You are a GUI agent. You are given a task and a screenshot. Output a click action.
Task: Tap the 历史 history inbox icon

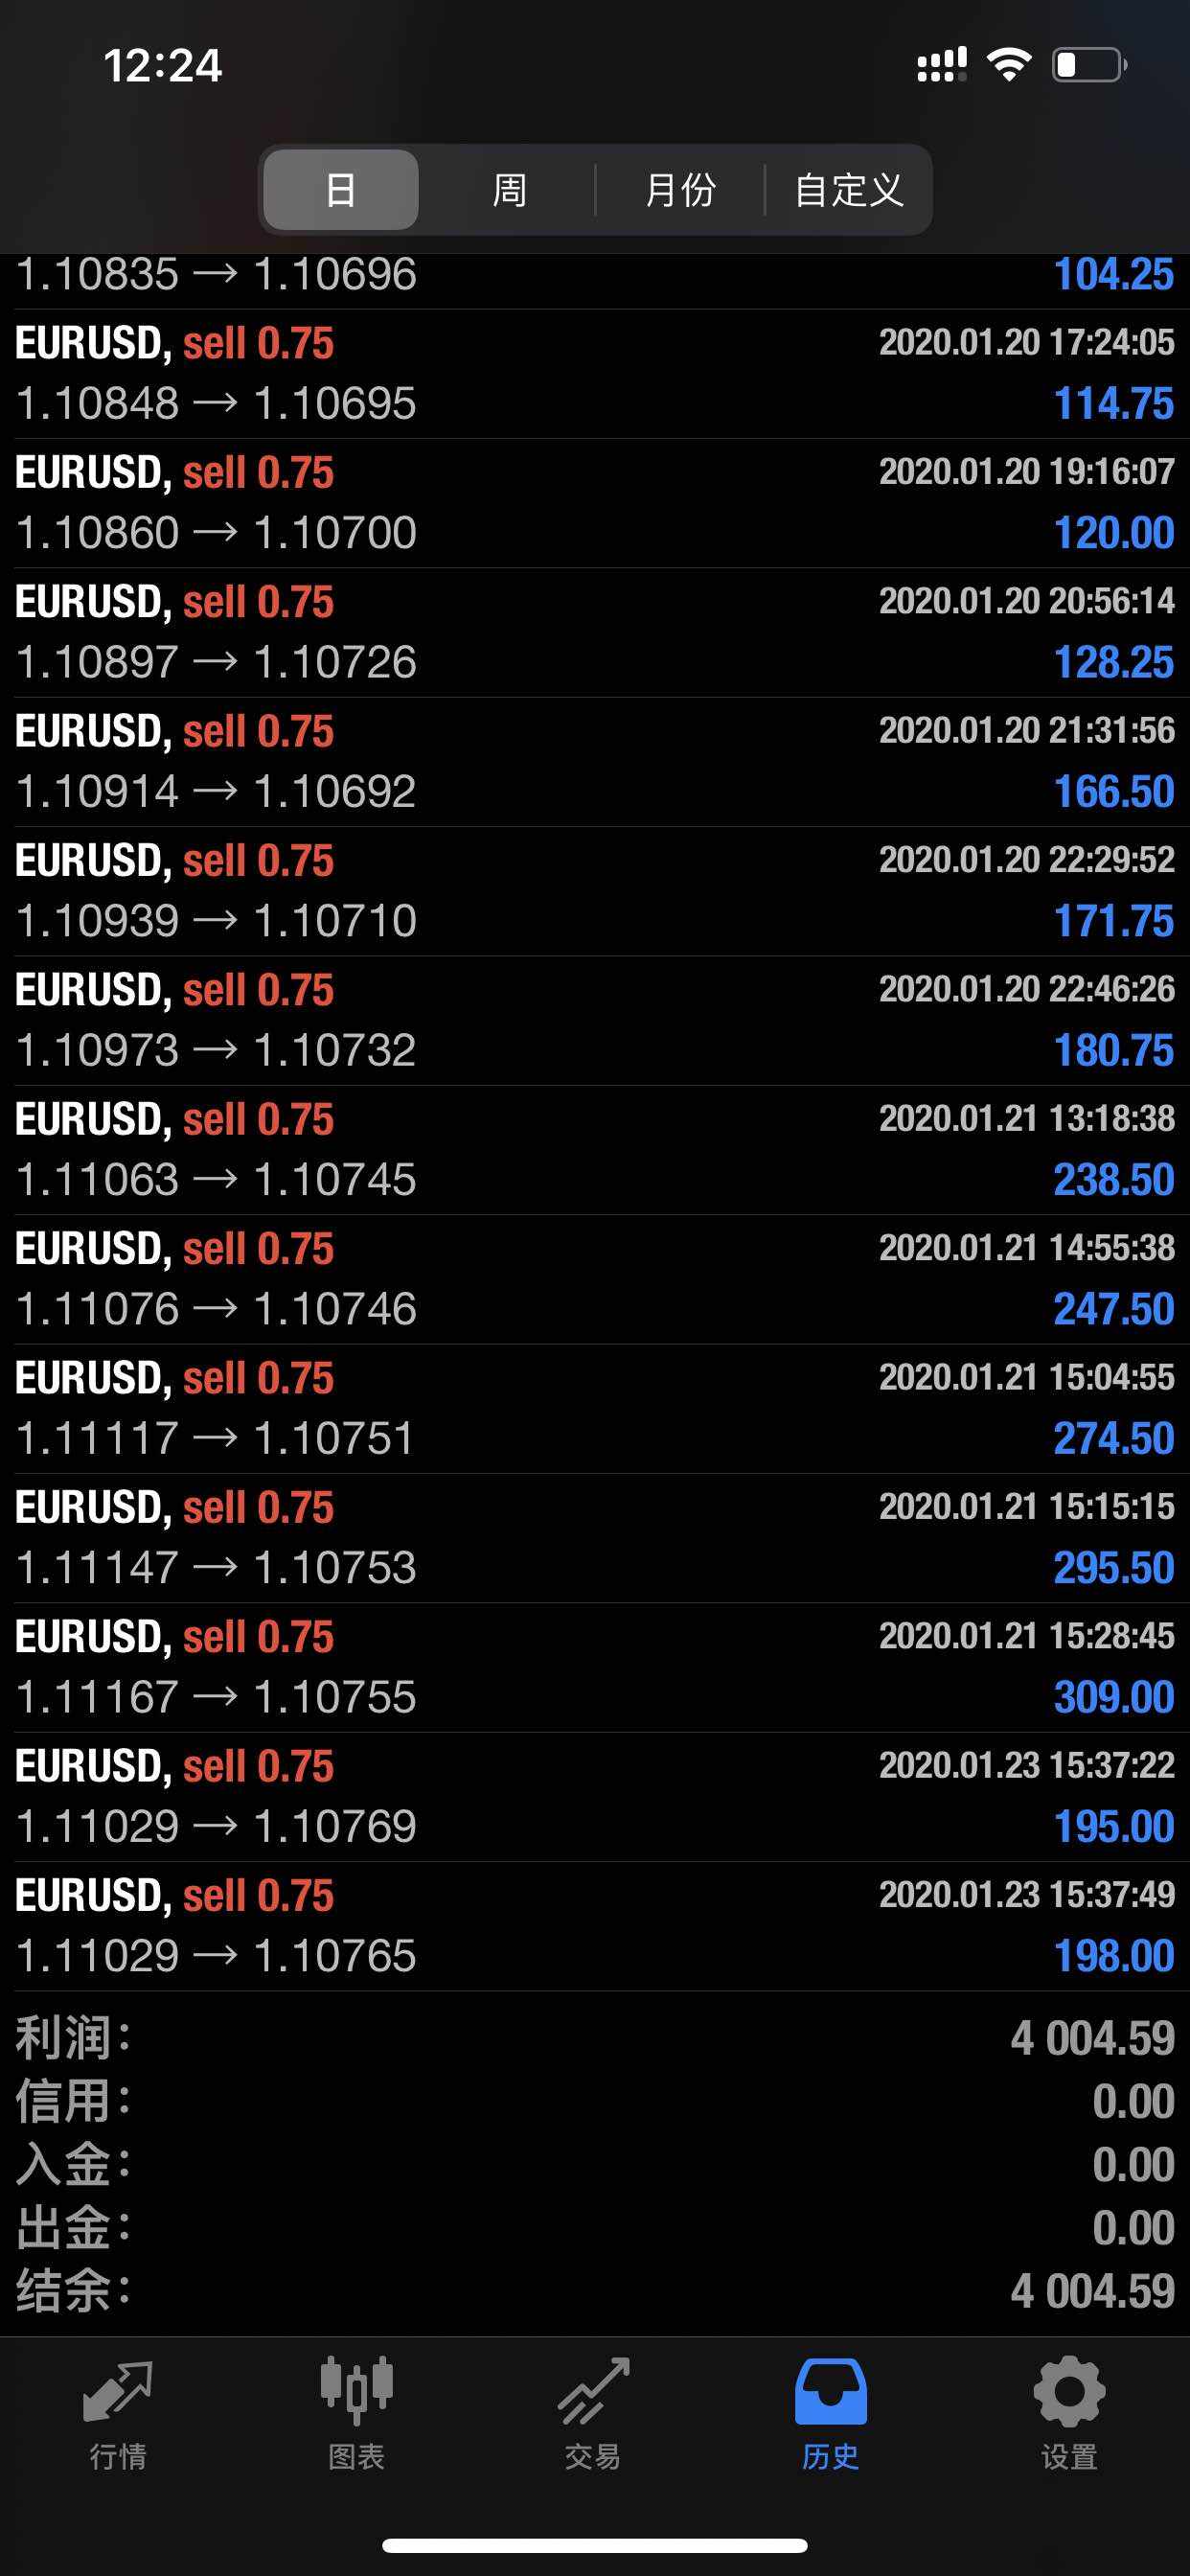[830, 2392]
